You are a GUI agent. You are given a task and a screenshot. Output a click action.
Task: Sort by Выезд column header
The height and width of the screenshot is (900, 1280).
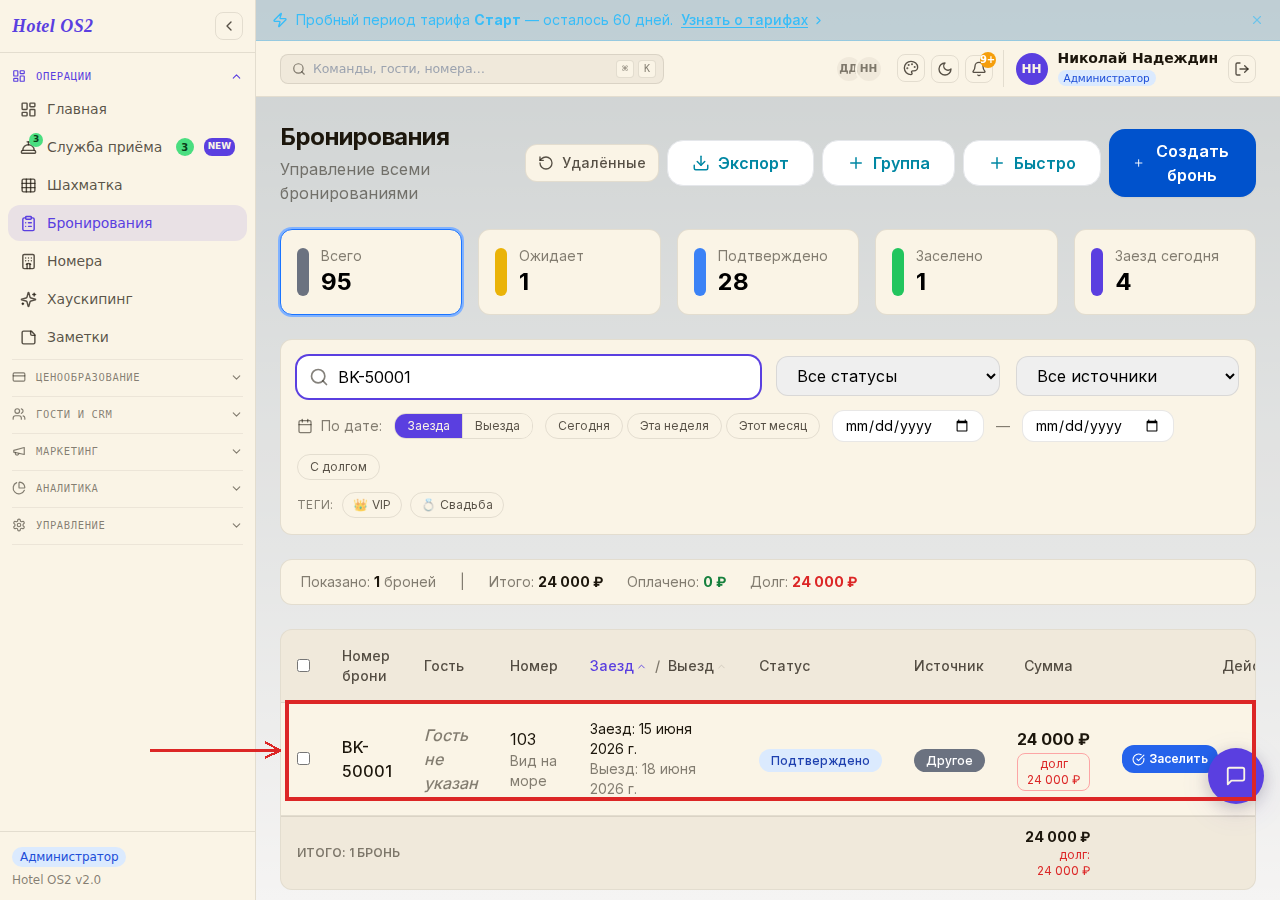click(x=696, y=666)
